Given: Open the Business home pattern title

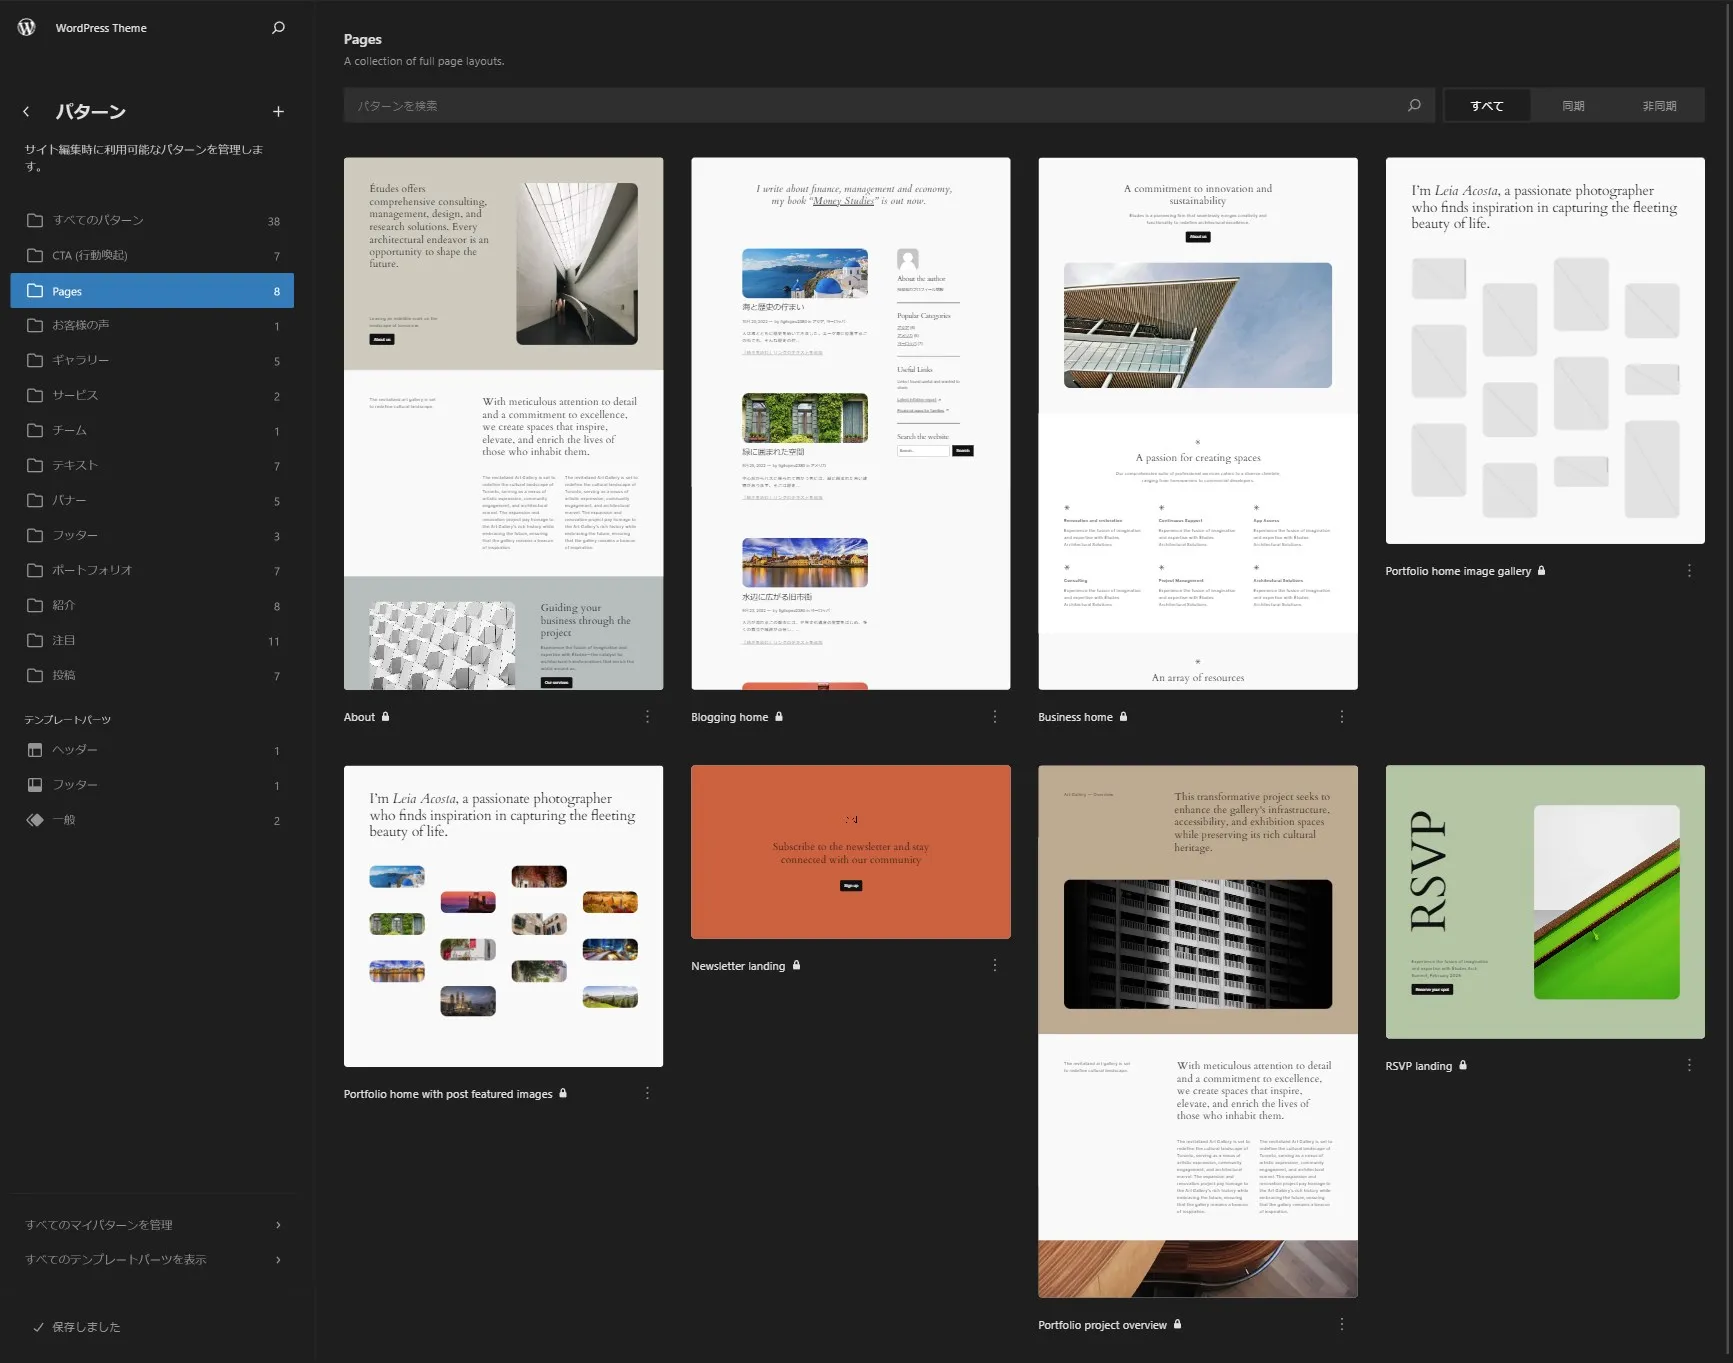Looking at the screenshot, I should point(1075,717).
